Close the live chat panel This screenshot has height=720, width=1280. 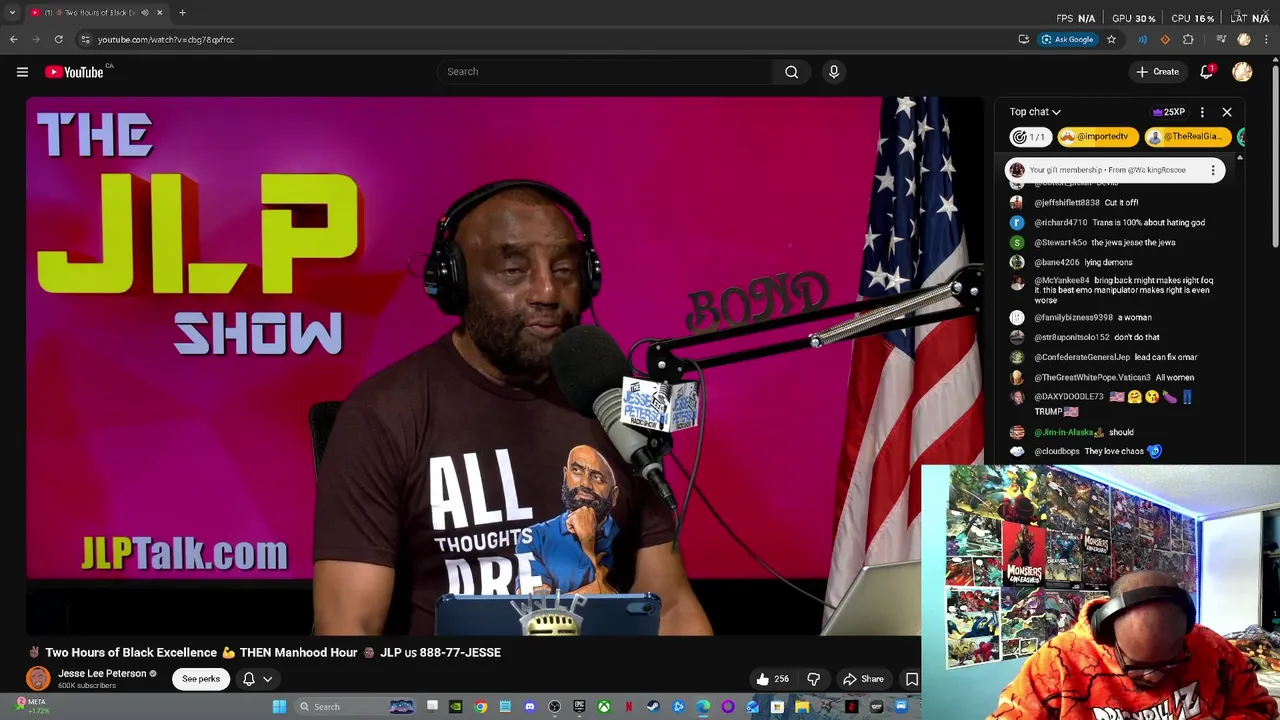[1227, 112]
